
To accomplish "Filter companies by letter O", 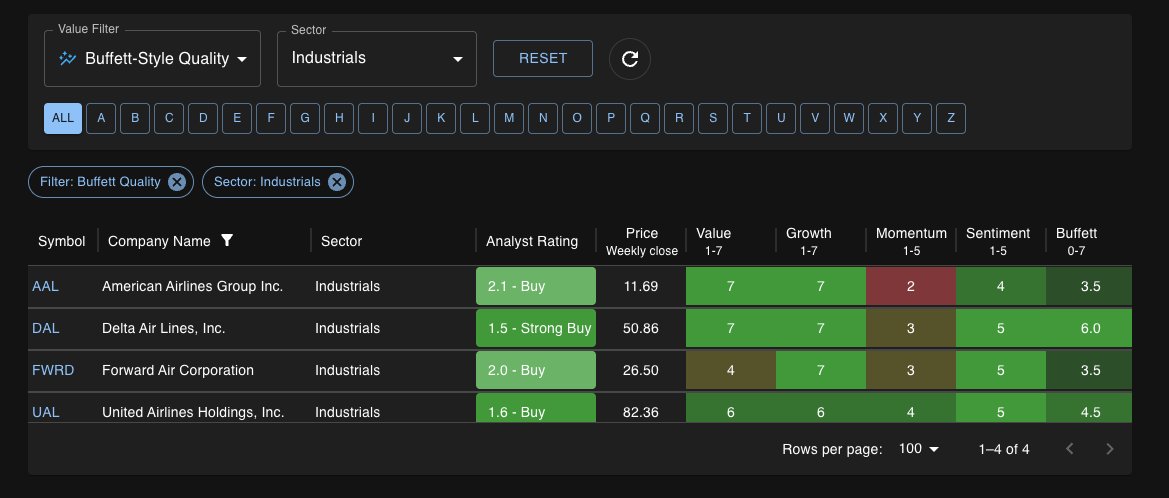I will click(577, 119).
